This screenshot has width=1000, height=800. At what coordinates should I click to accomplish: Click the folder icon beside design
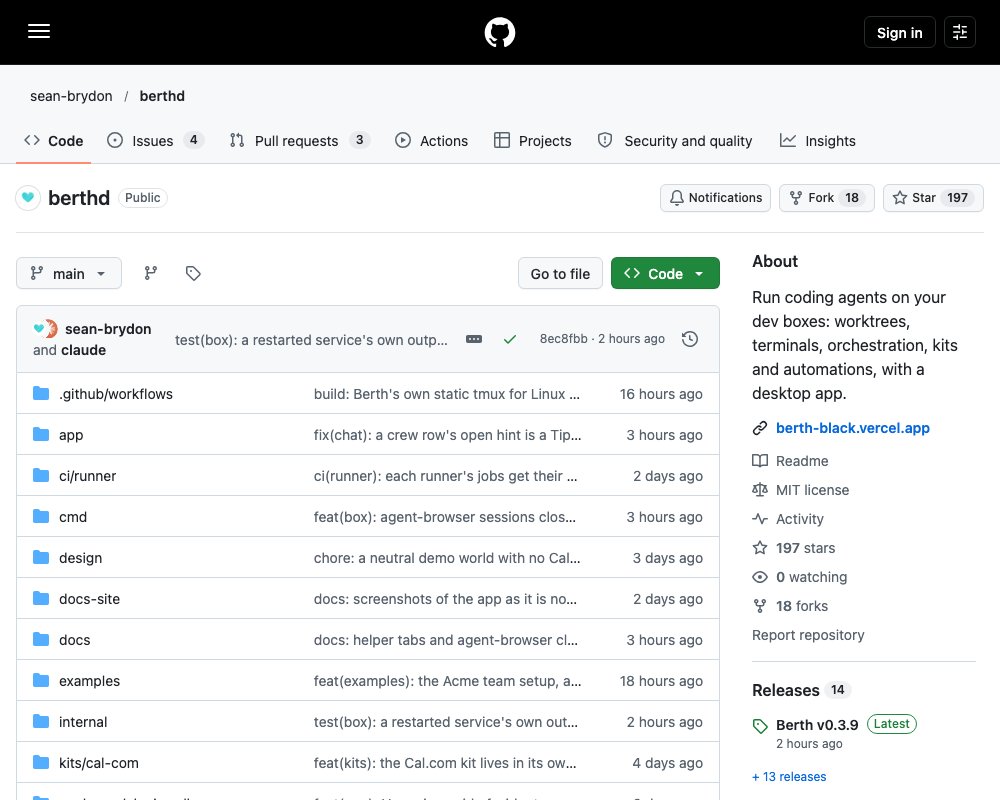pos(41,557)
